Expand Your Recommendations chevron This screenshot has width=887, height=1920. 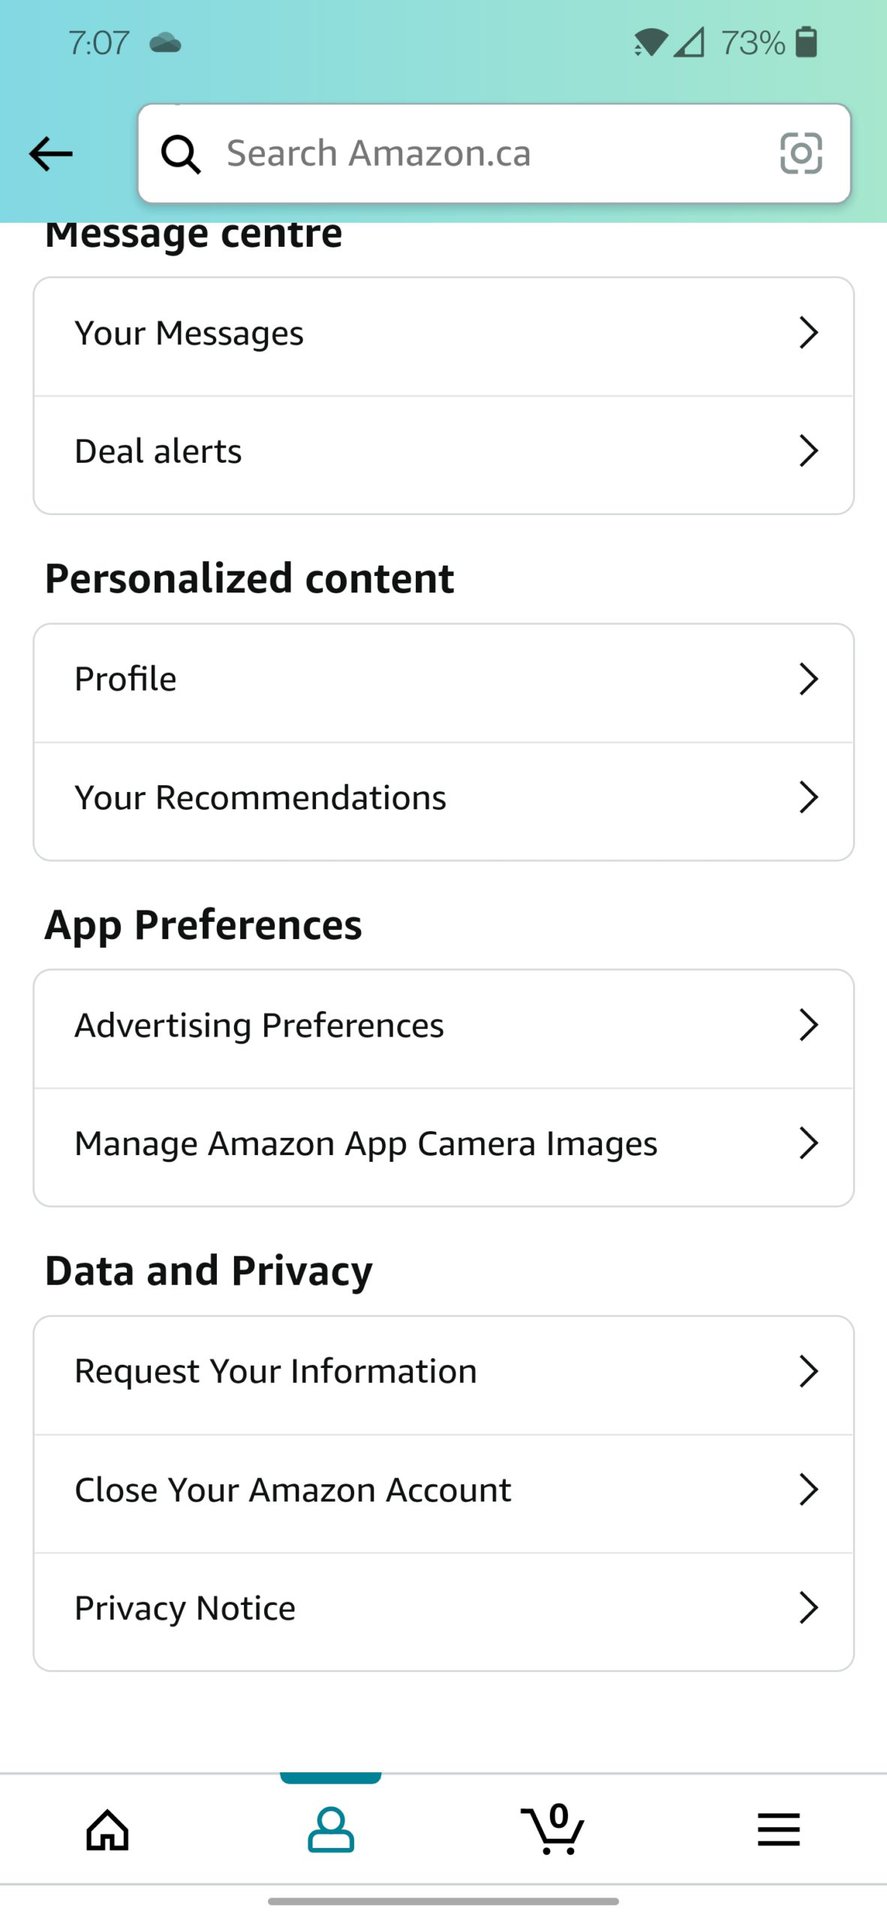(x=808, y=798)
